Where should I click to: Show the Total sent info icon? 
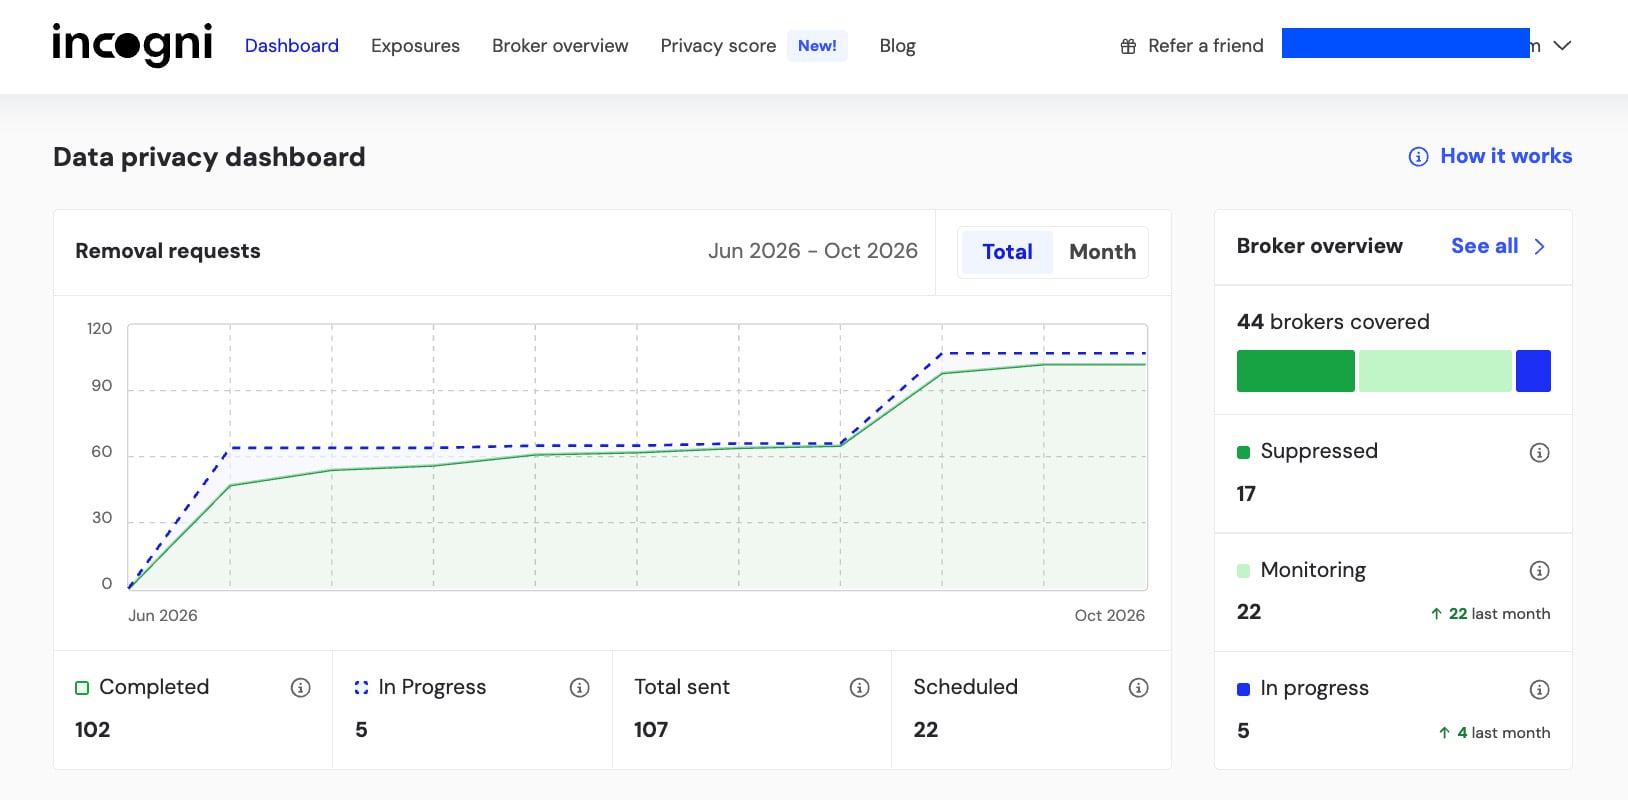tap(859, 688)
